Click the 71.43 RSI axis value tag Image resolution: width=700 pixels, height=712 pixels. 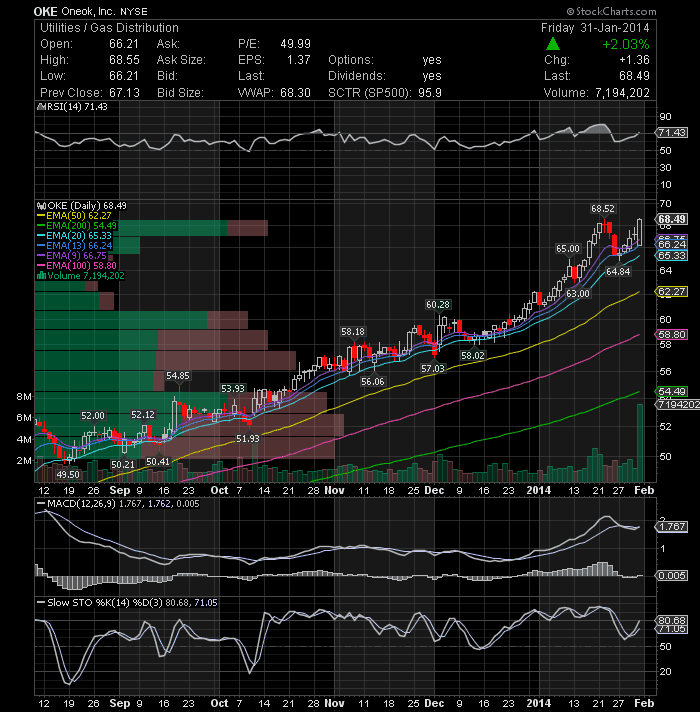[672, 133]
